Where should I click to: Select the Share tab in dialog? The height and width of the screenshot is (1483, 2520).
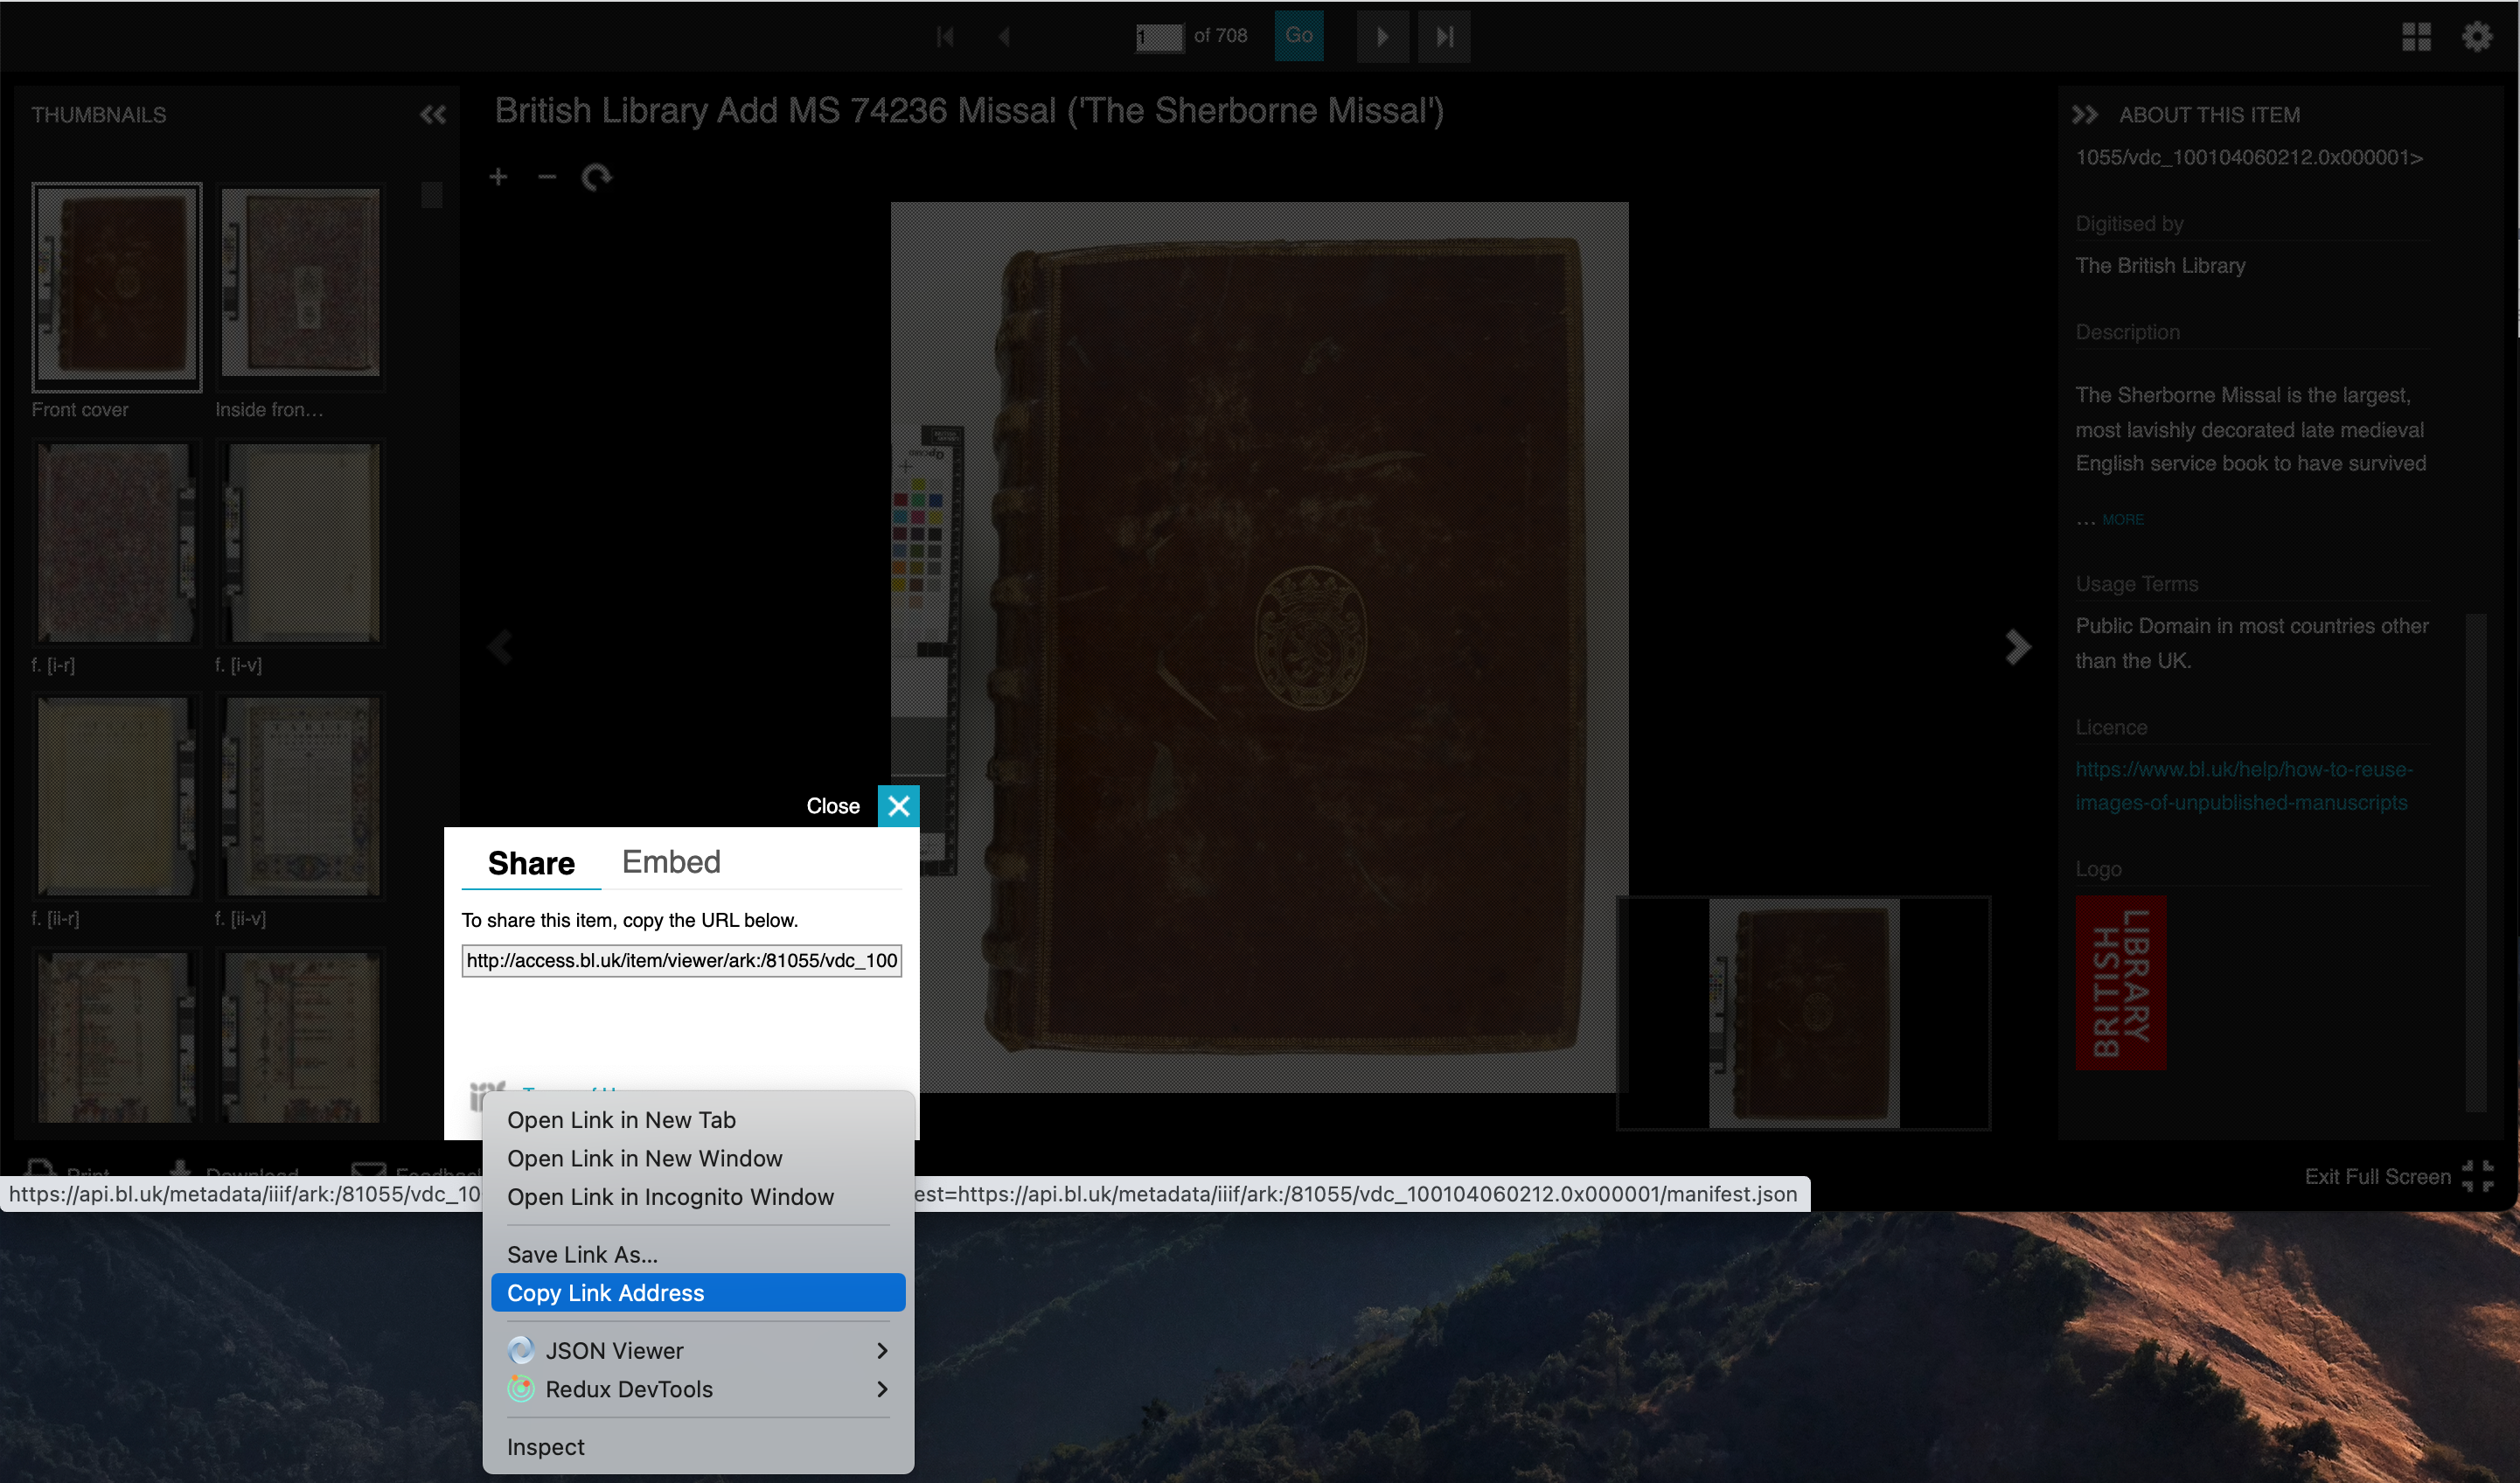(529, 861)
